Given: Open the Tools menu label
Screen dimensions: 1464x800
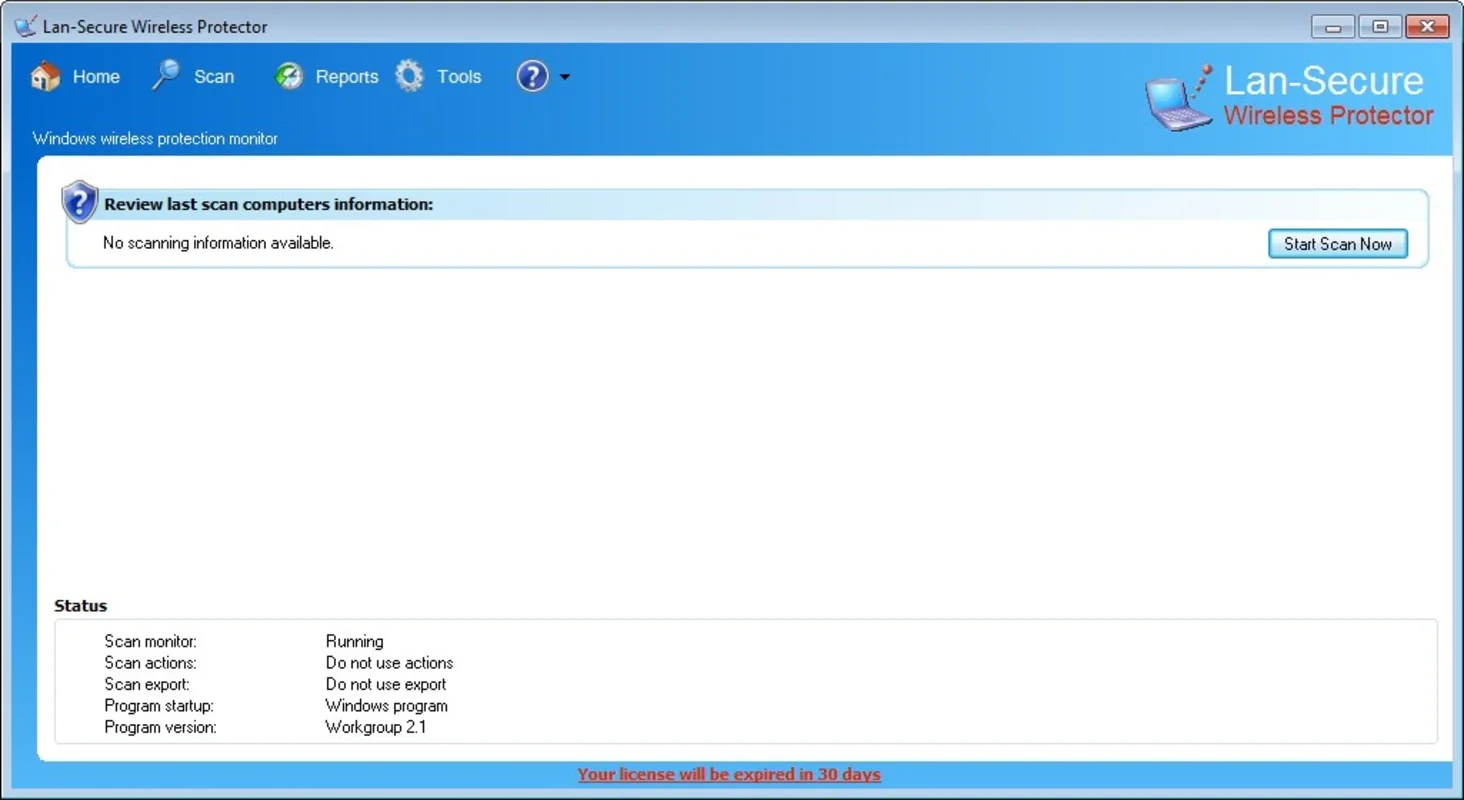Looking at the screenshot, I should [459, 77].
